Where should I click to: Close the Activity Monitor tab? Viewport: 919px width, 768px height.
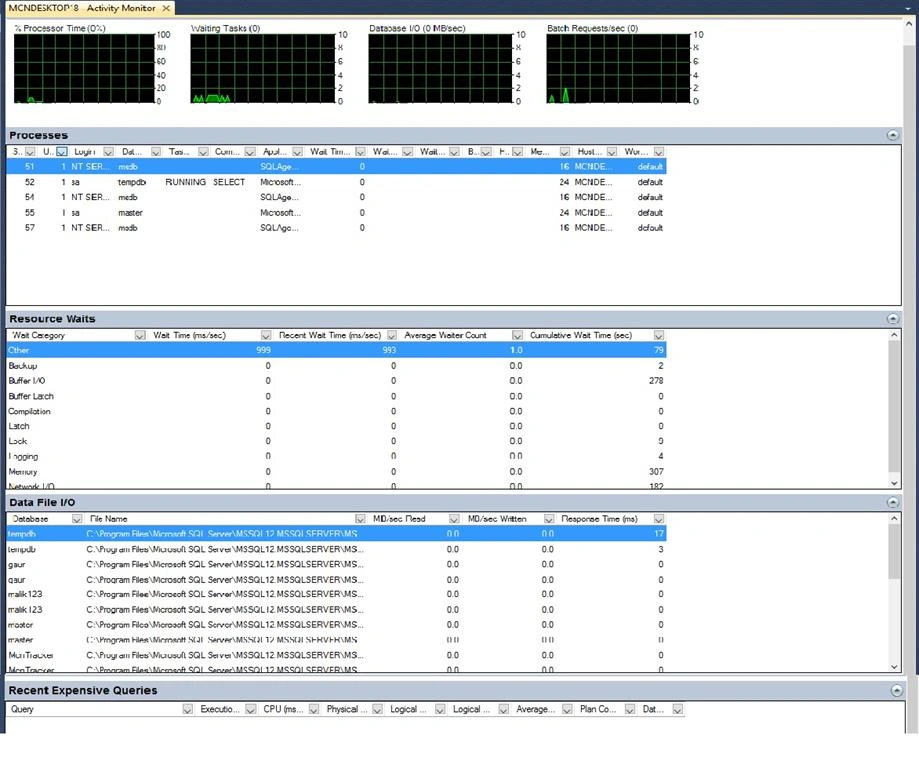tap(166, 8)
